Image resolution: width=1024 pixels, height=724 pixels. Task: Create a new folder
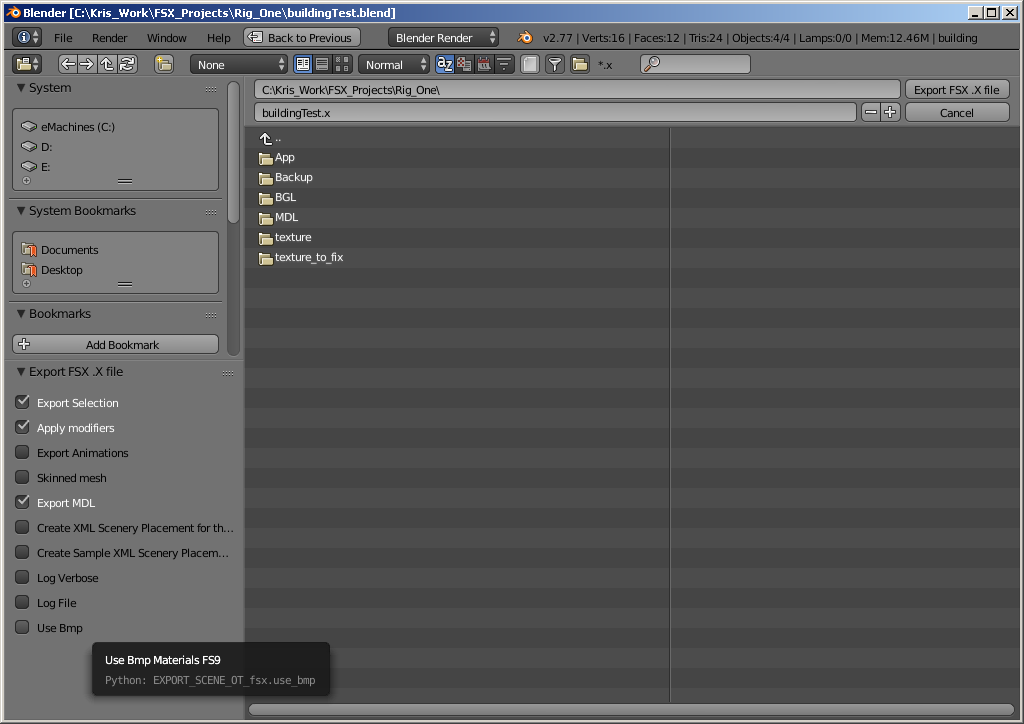pos(164,64)
